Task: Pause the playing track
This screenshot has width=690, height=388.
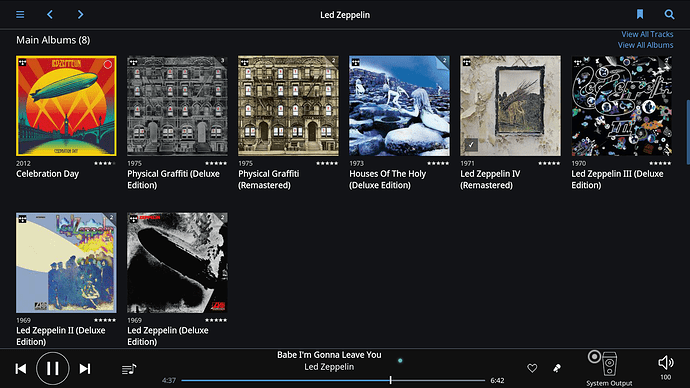Action: point(52,369)
